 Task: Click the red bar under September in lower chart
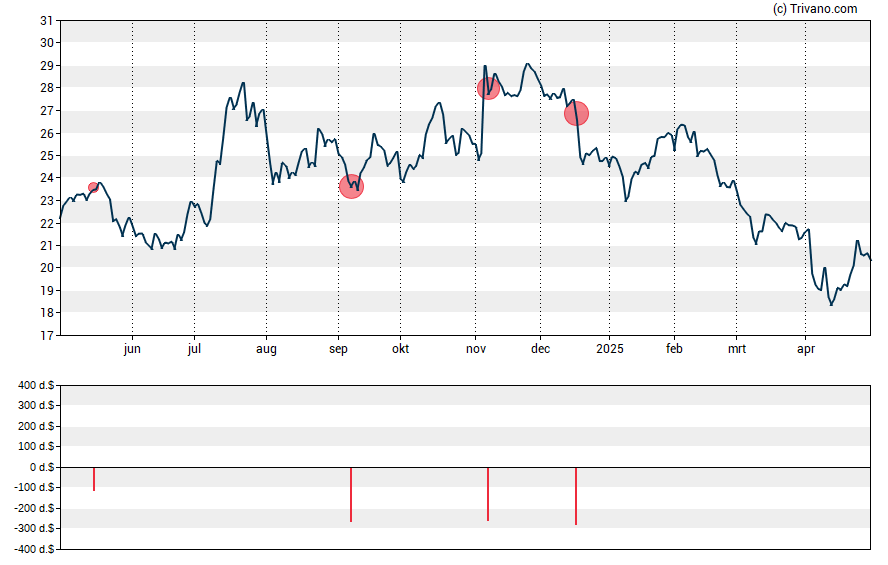click(351, 494)
